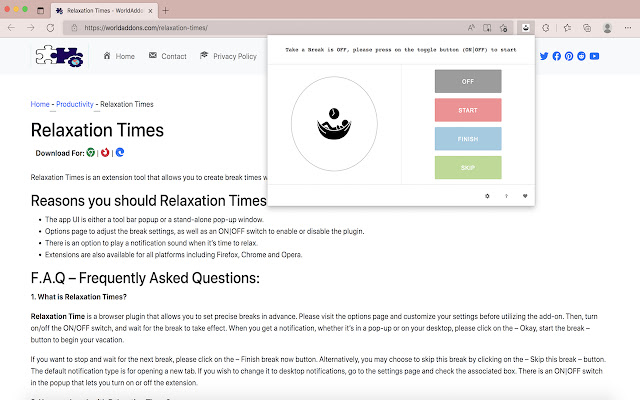Click the green SKIP button
Screen dimensions: 640x400
[x=468, y=167]
